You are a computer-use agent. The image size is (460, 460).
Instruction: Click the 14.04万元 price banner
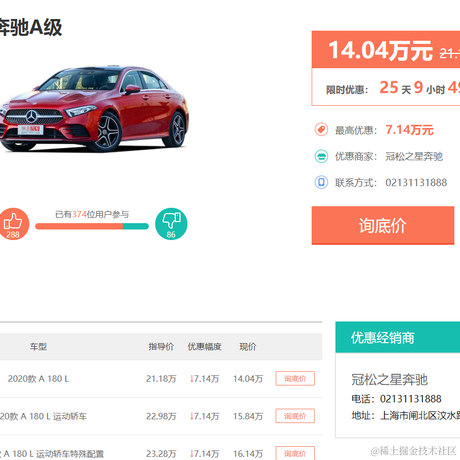click(386, 50)
